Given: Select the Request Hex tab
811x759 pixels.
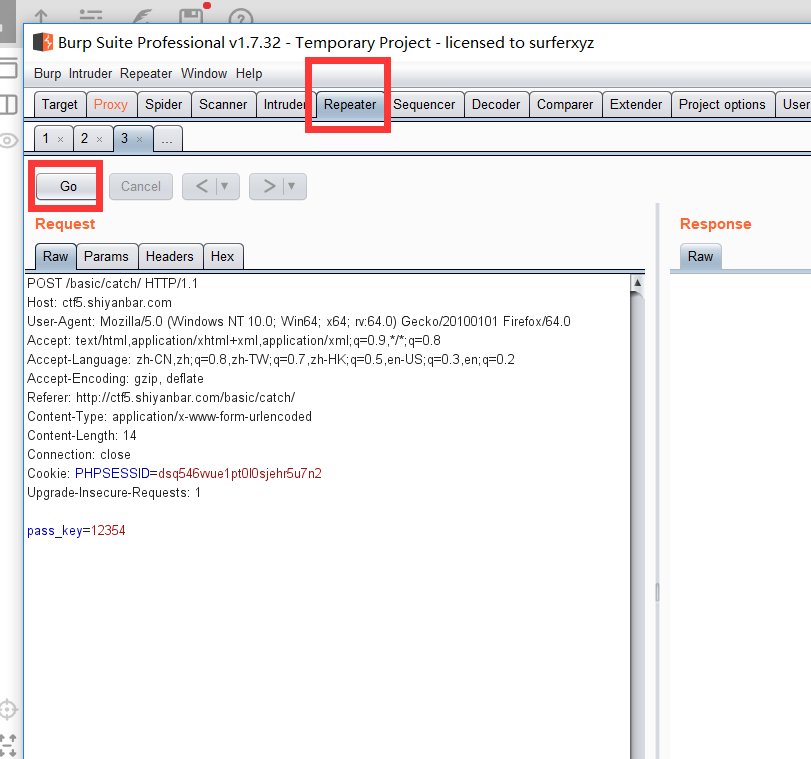Looking at the screenshot, I should [x=222, y=257].
